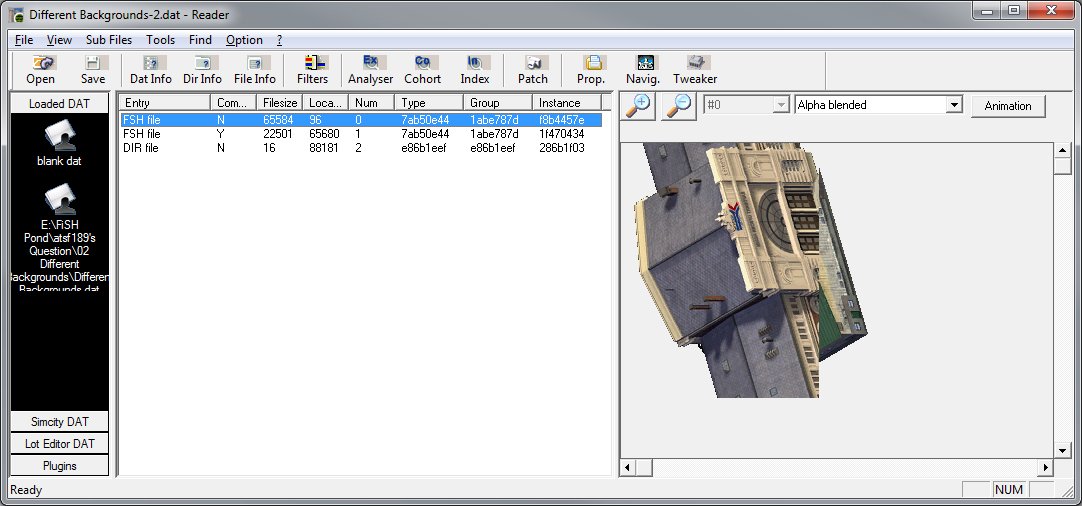Zoom out of the image preview

click(x=678, y=106)
